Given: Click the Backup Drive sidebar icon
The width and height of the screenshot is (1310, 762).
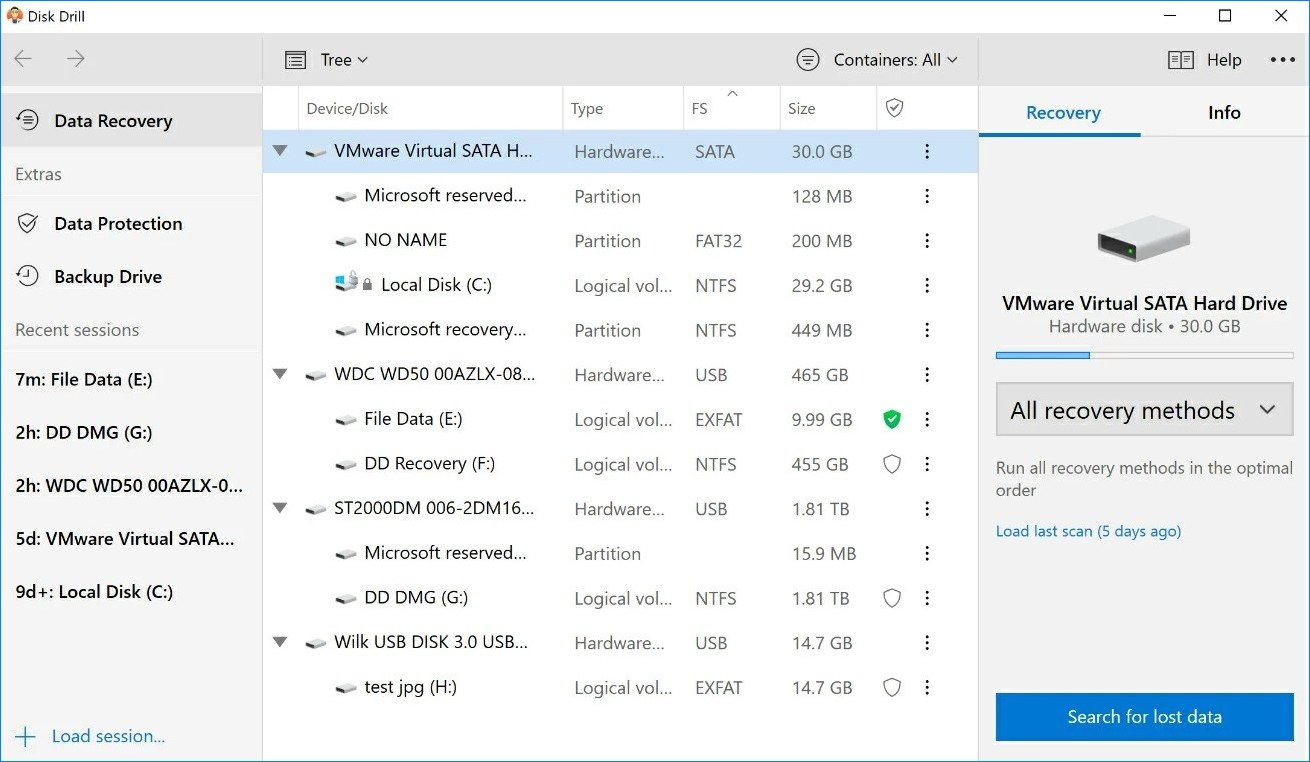Looking at the screenshot, I should click(x=26, y=277).
